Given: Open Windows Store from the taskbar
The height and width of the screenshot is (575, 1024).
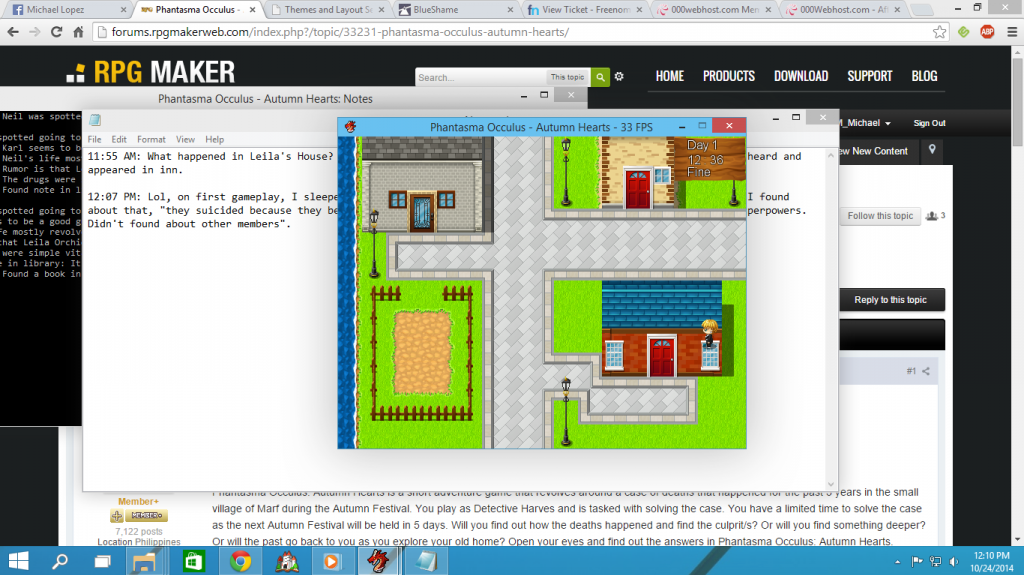Looking at the screenshot, I should [x=193, y=560].
